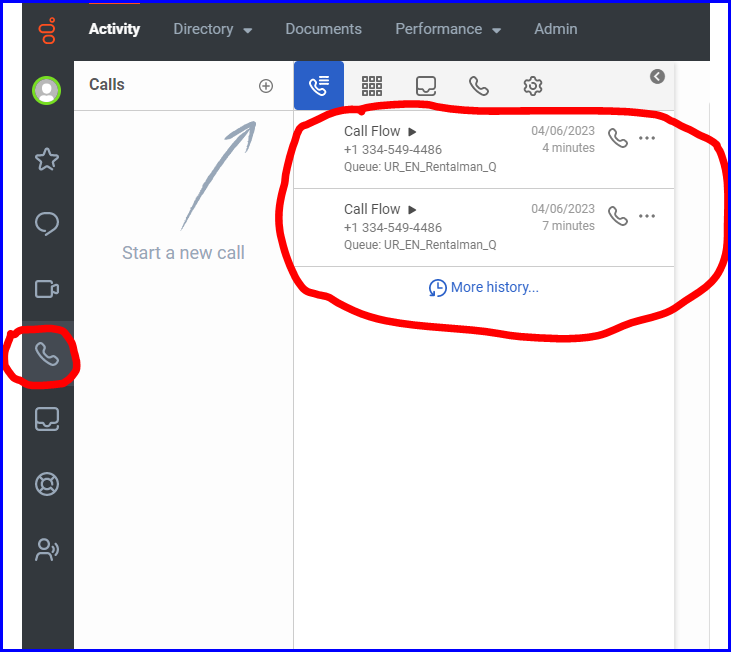Open the Inbox tray sidebar icon
The image size is (731, 652).
click(47, 419)
